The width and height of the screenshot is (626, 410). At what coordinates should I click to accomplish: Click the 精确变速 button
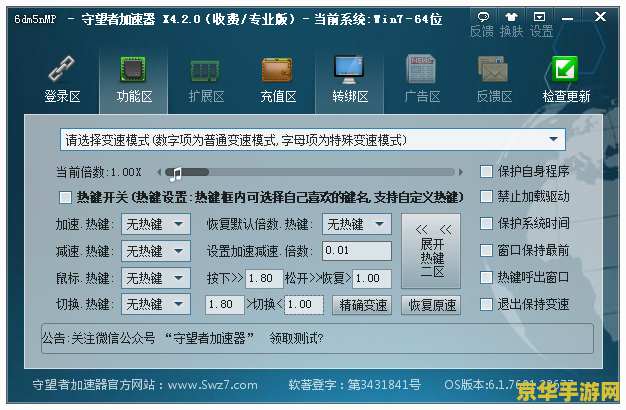(x=362, y=305)
